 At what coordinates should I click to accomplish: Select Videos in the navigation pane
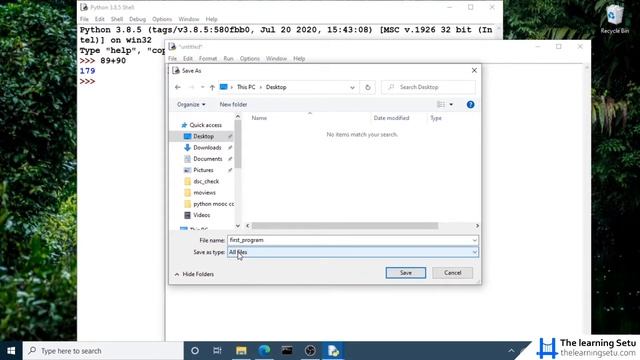[202, 215]
